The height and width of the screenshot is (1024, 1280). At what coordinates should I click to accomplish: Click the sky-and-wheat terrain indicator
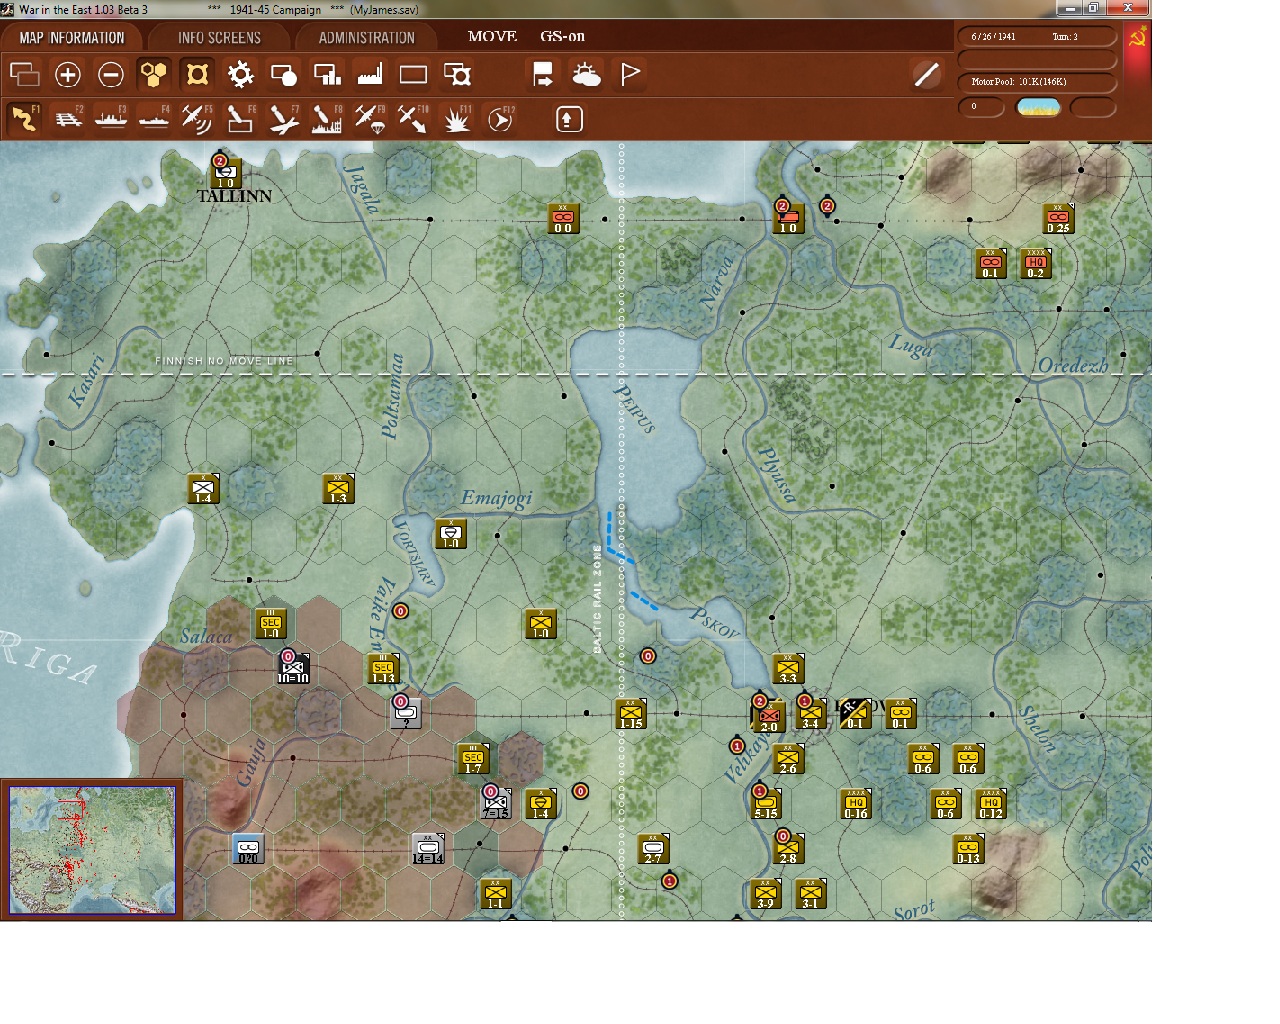(x=1038, y=107)
